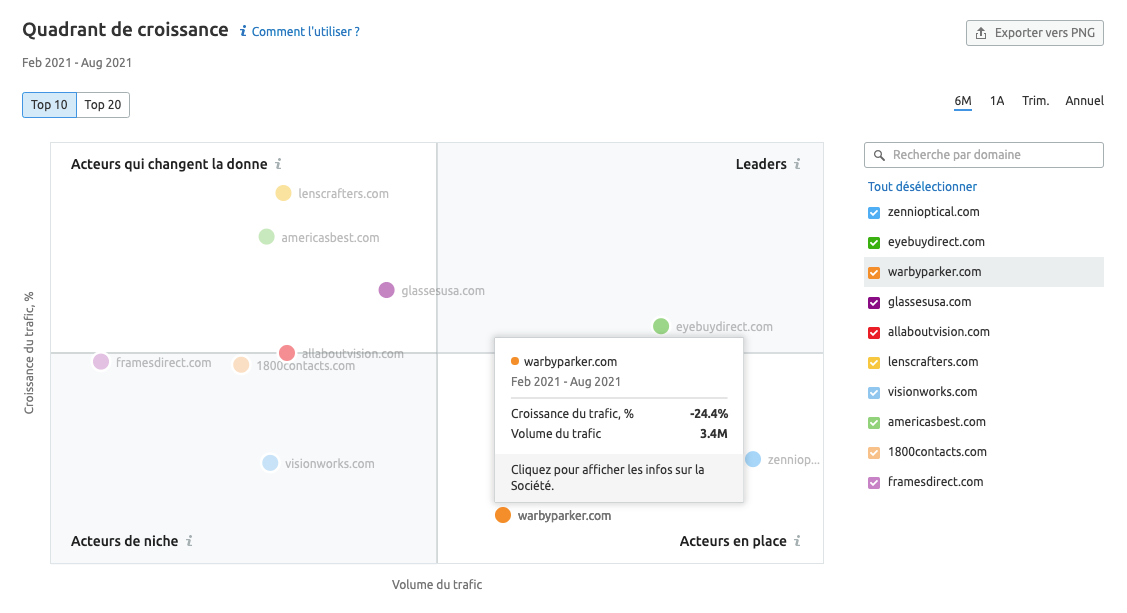
Task: Select the Trim. period tab
Action: (x=1035, y=100)
